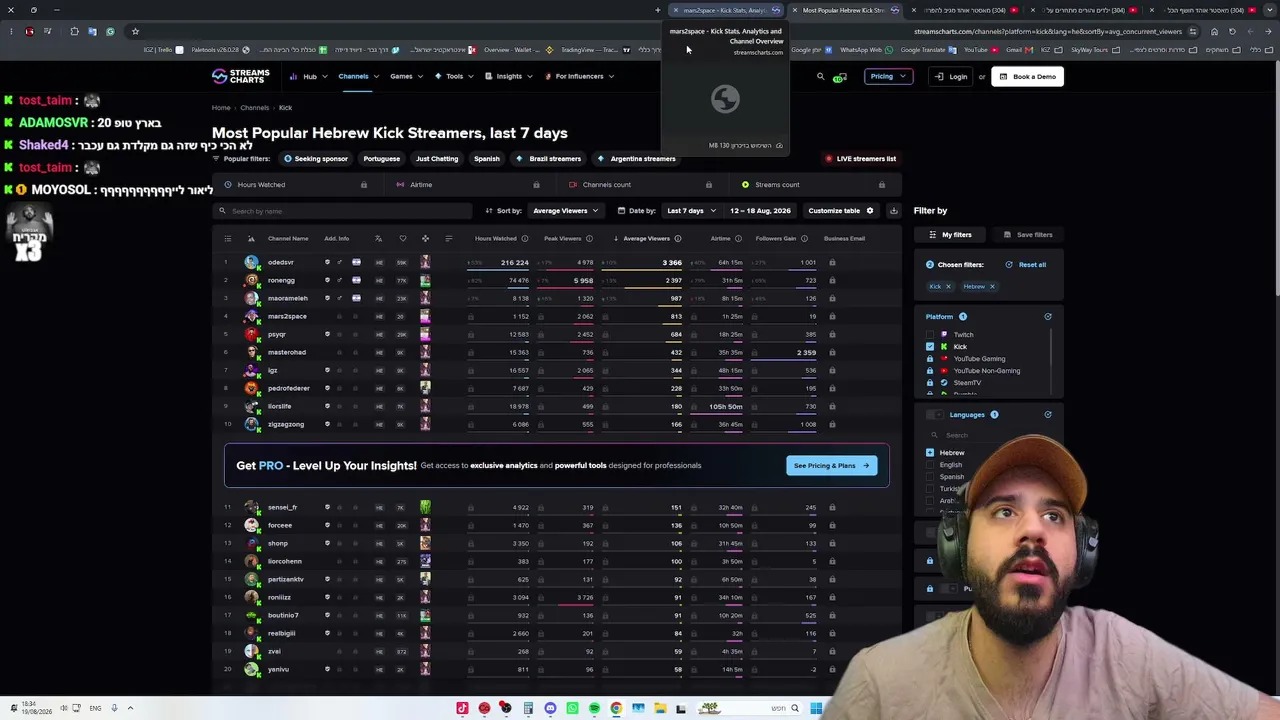
Task: Open the Chrome taskbar icon
Action: coord(616,708)
